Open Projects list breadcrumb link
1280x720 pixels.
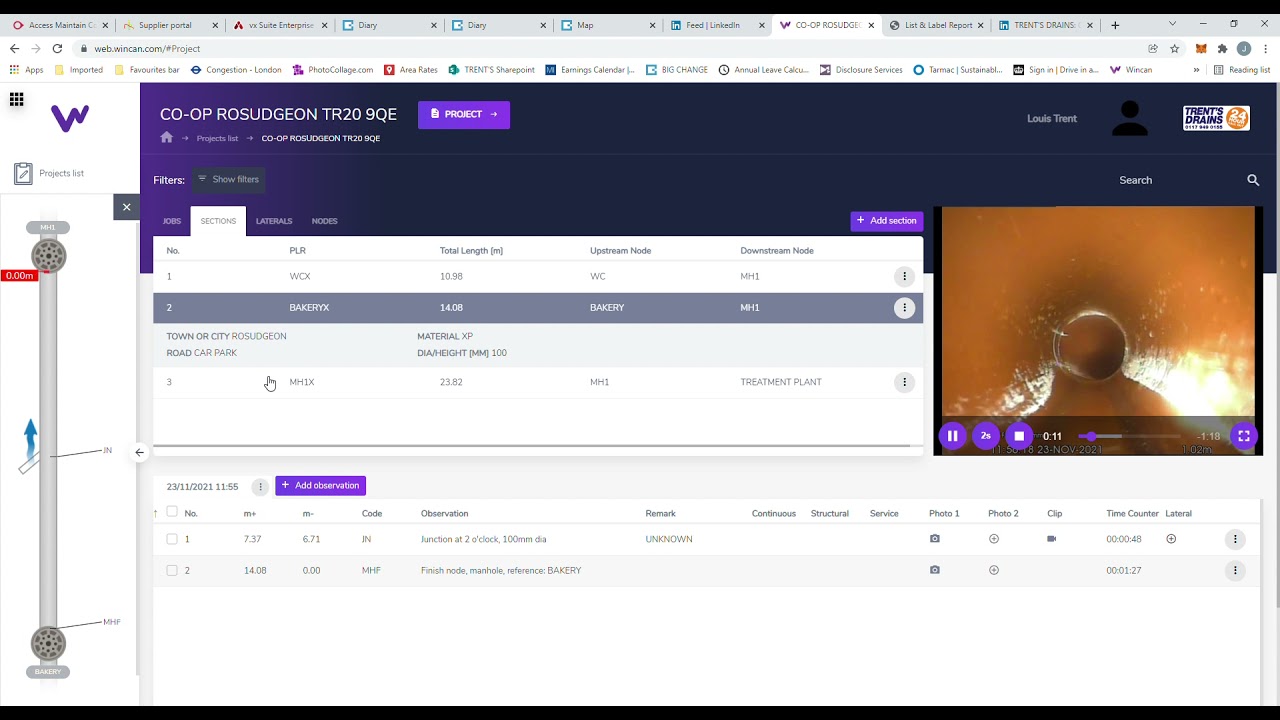[217, 138]
